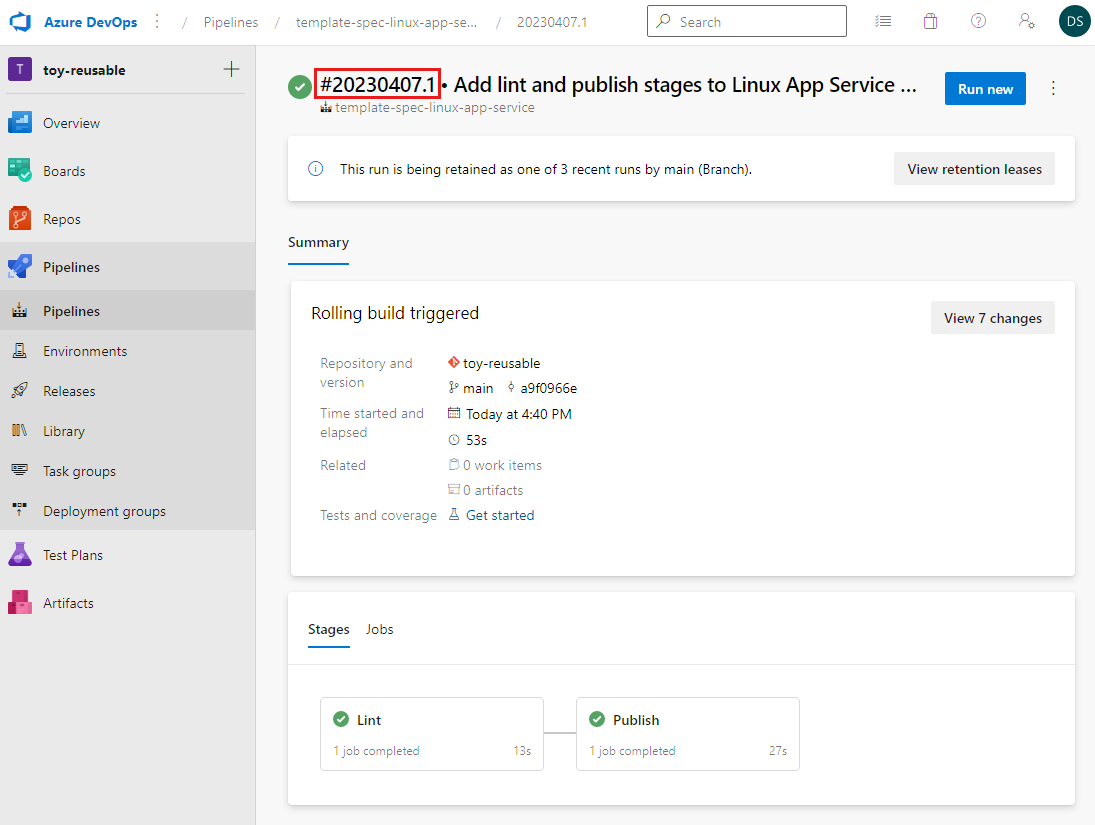
Task: Click the Run new button
Action: pyautogui.click(x=985, y=89)
